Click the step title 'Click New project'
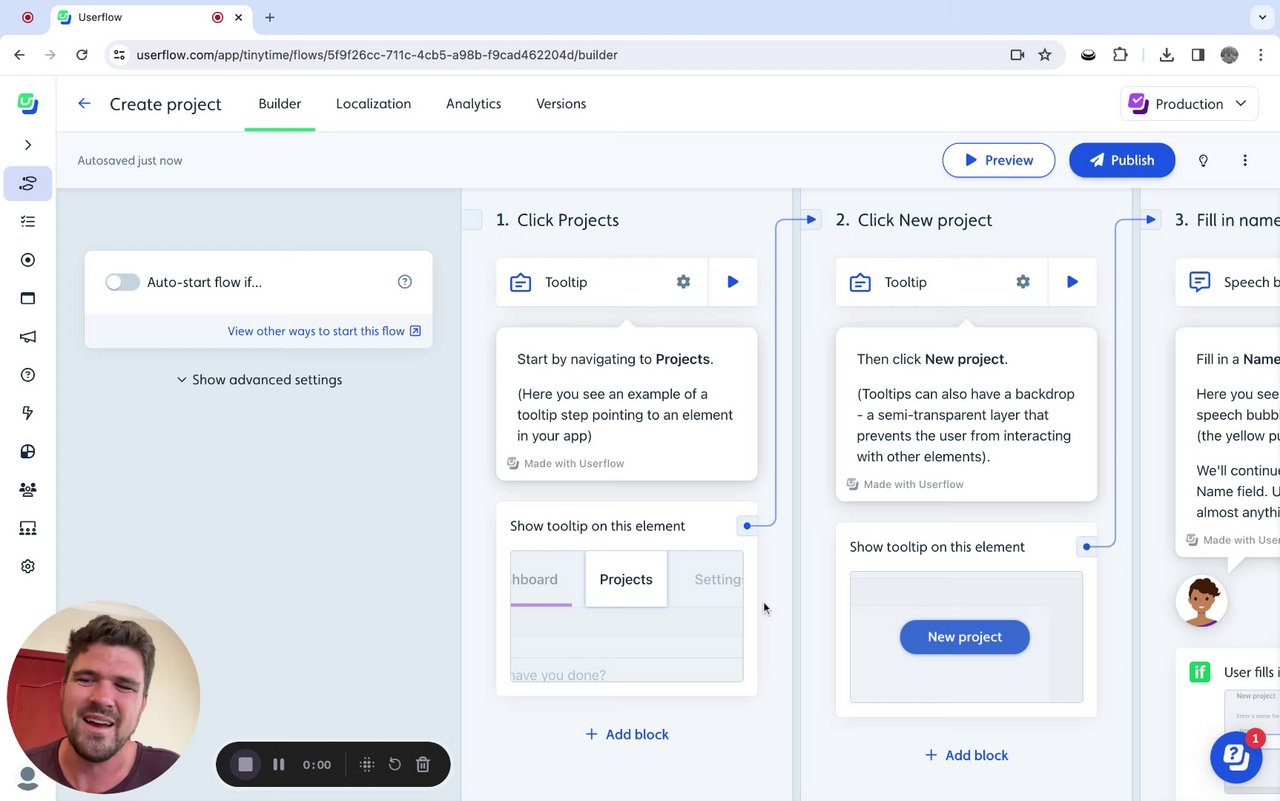Screen dimensions: 1280x801 point(925,220)
